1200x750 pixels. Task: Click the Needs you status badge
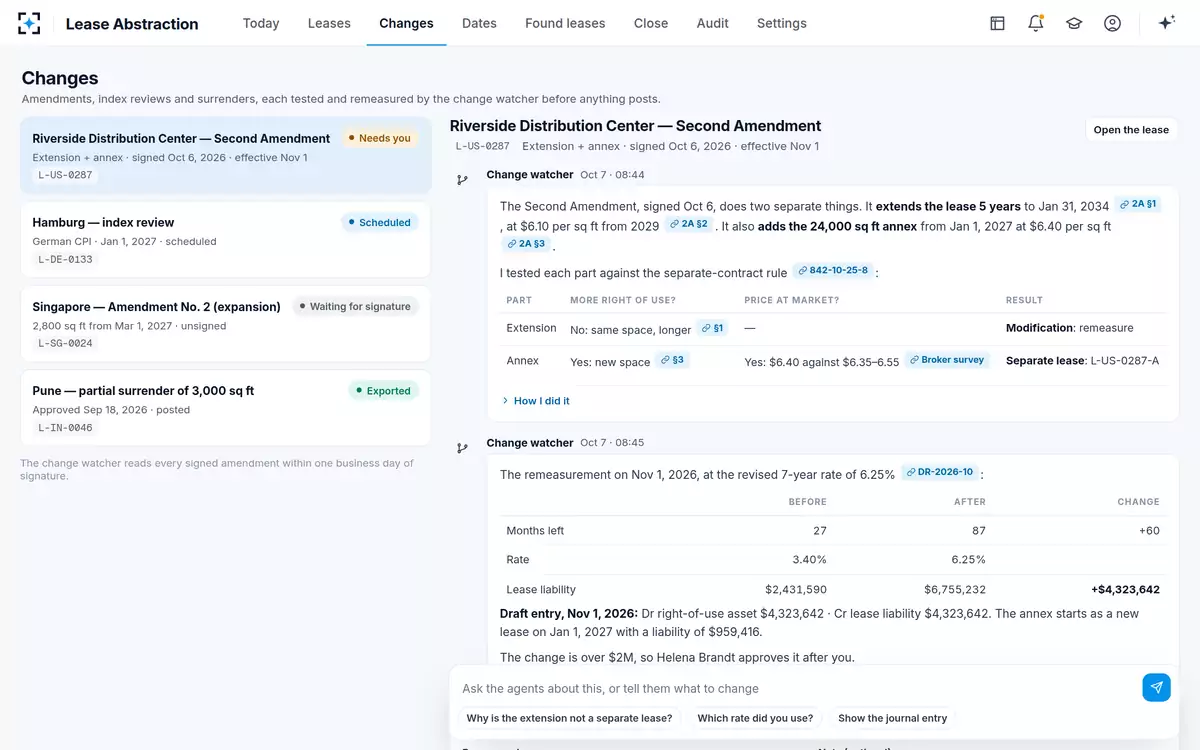click(x=378, y=138)
